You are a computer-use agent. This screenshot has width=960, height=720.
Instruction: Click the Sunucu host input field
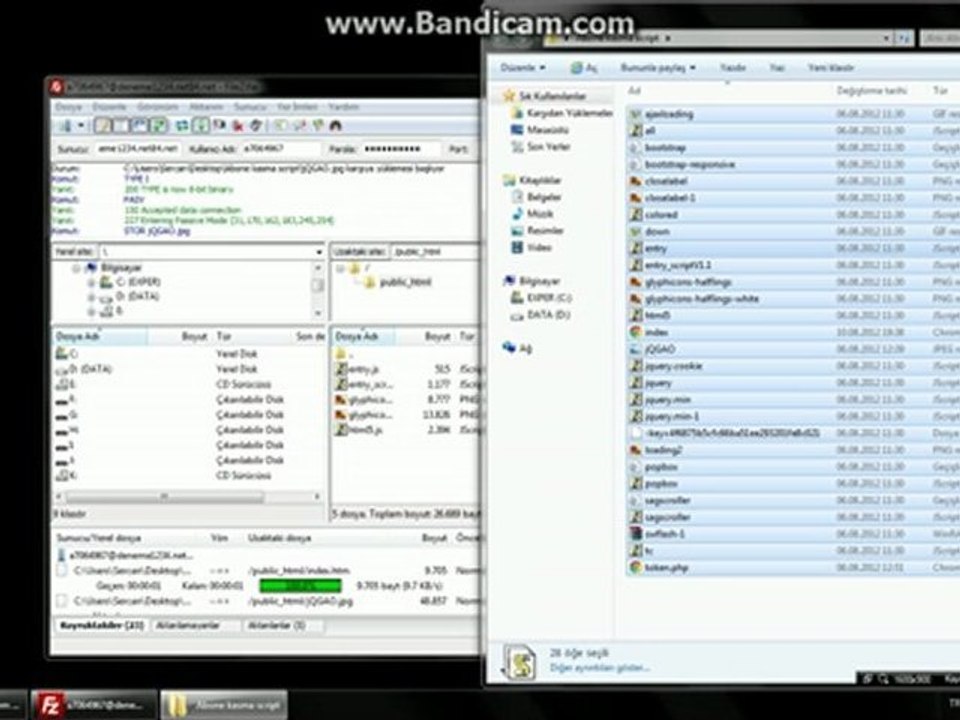(138, 149)
